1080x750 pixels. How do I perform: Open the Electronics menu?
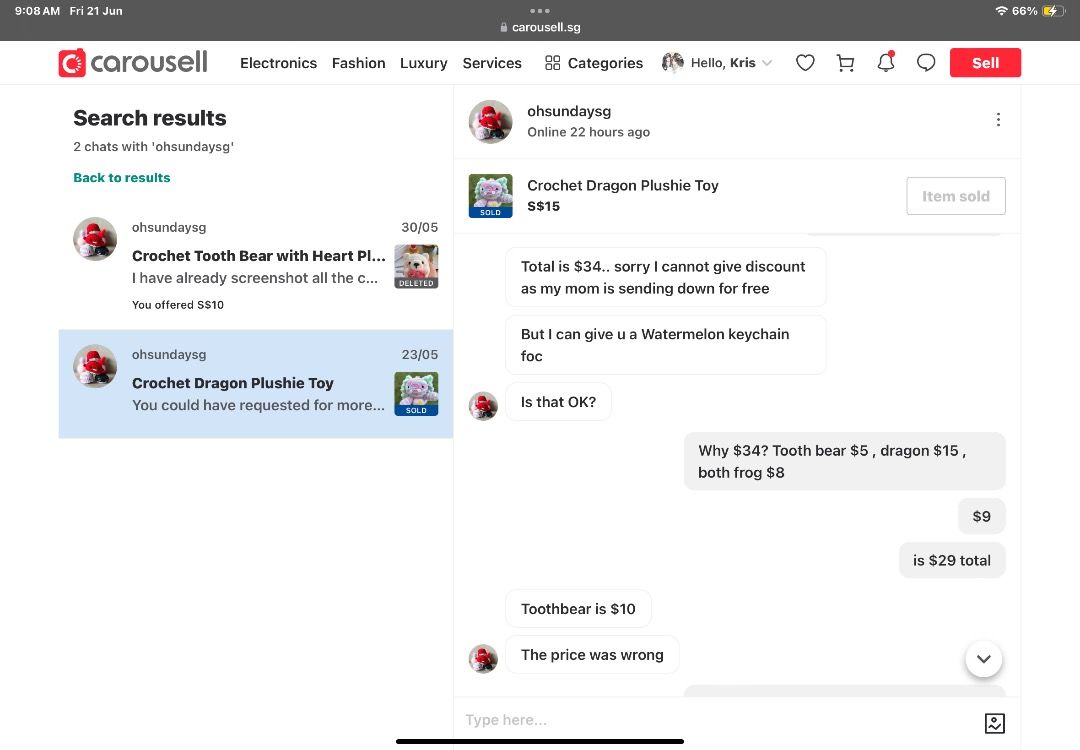[278, 63]
